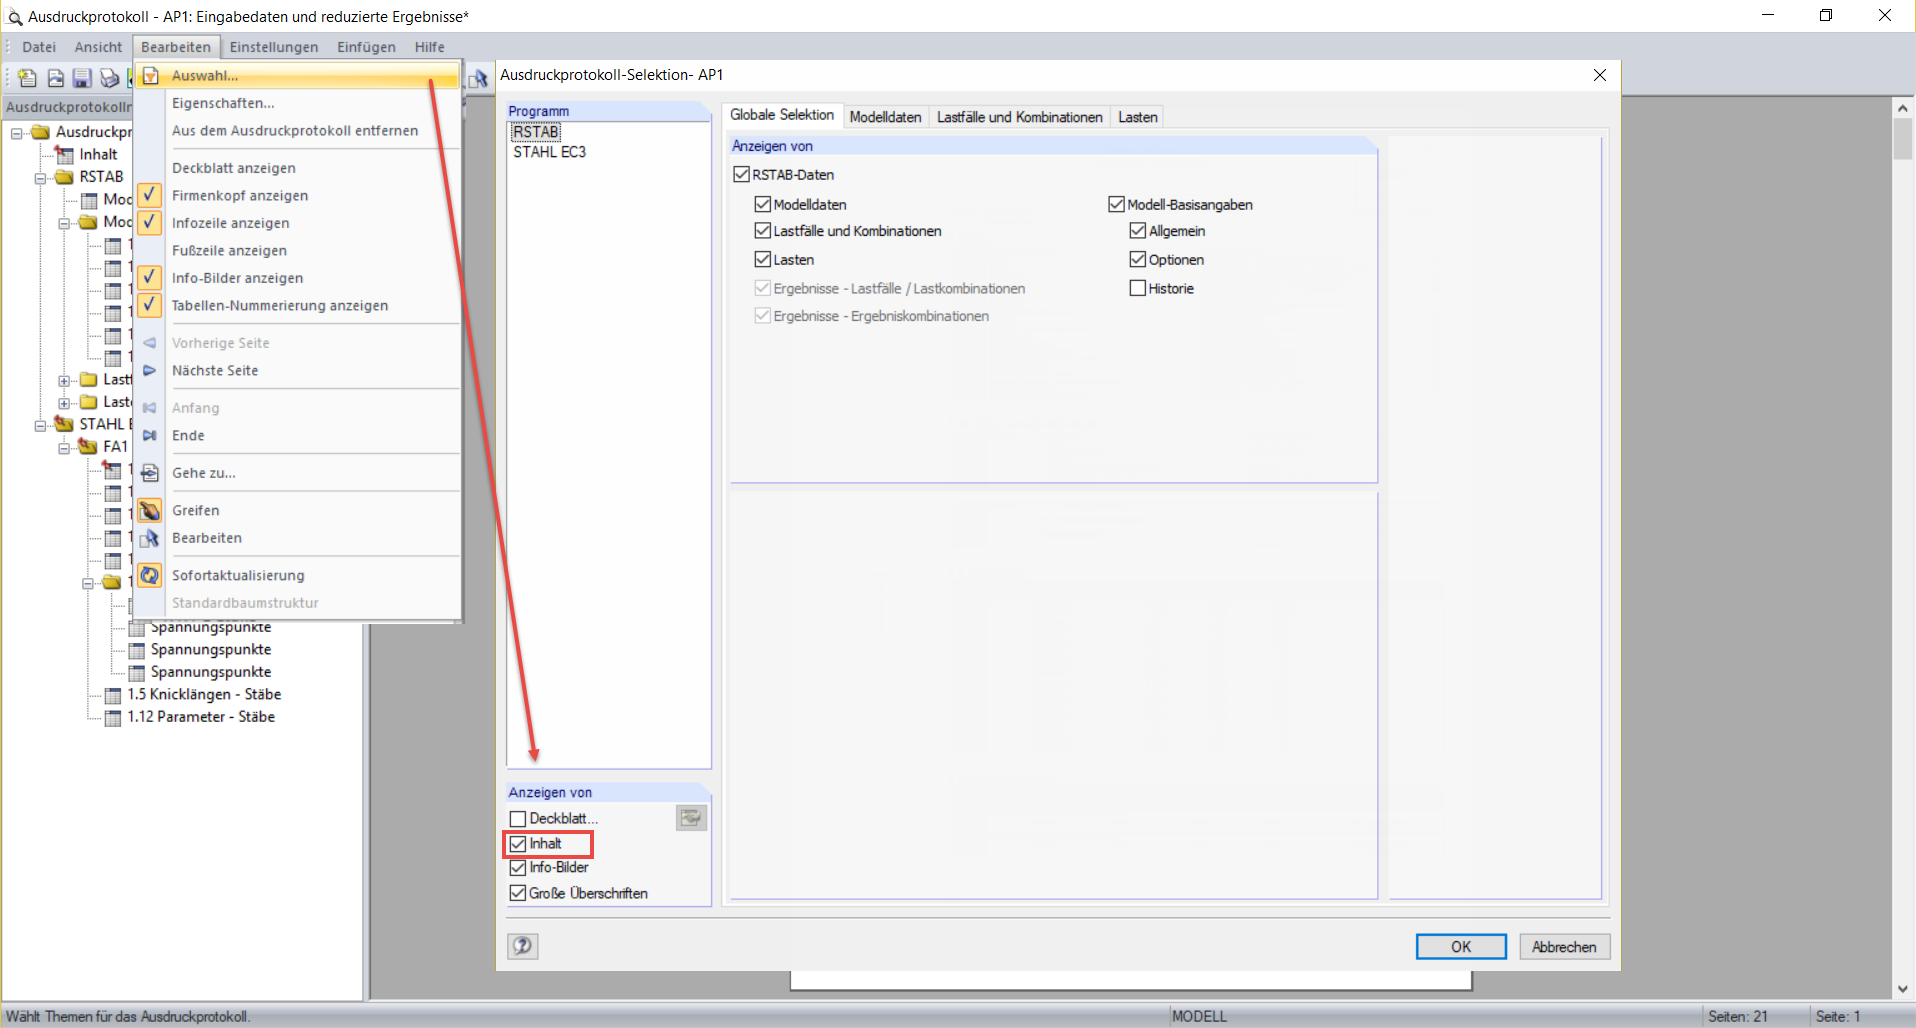
Task: Click the OK button
Action: pyautogui.click(x=1461, y=947)
